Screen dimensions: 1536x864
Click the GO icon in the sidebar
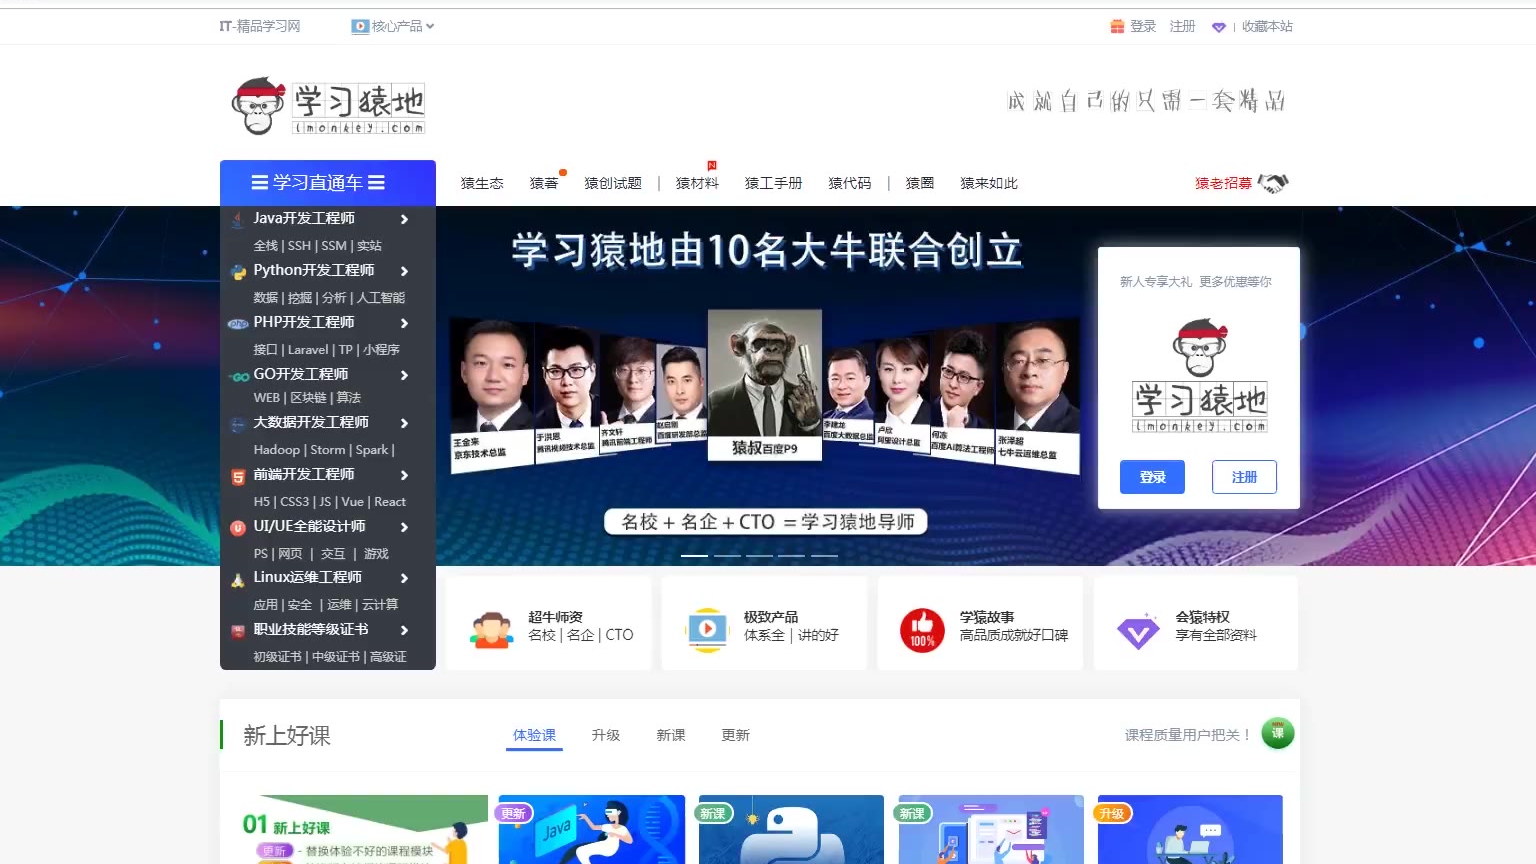tap(238, 376)
